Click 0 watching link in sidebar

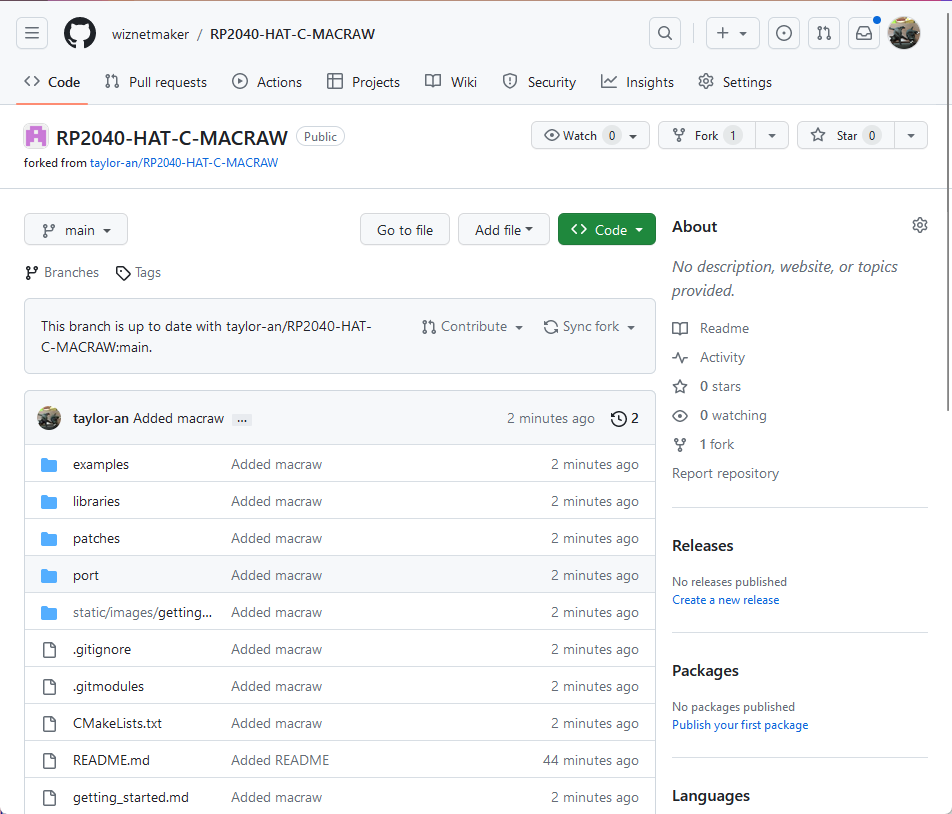tap(719, 416)
